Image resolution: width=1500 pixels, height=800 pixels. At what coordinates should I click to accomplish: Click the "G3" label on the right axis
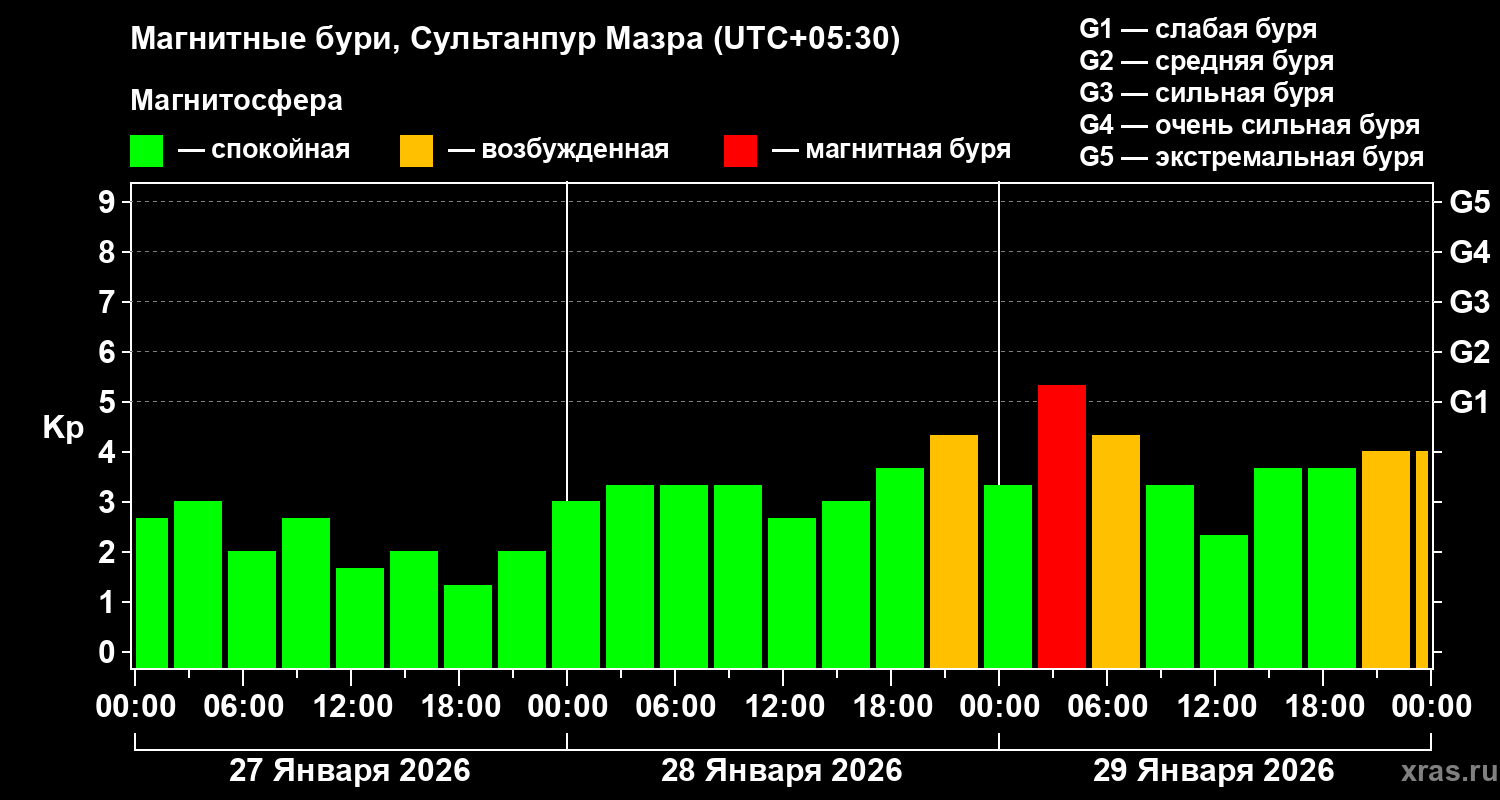click(x=1469, y=302)
